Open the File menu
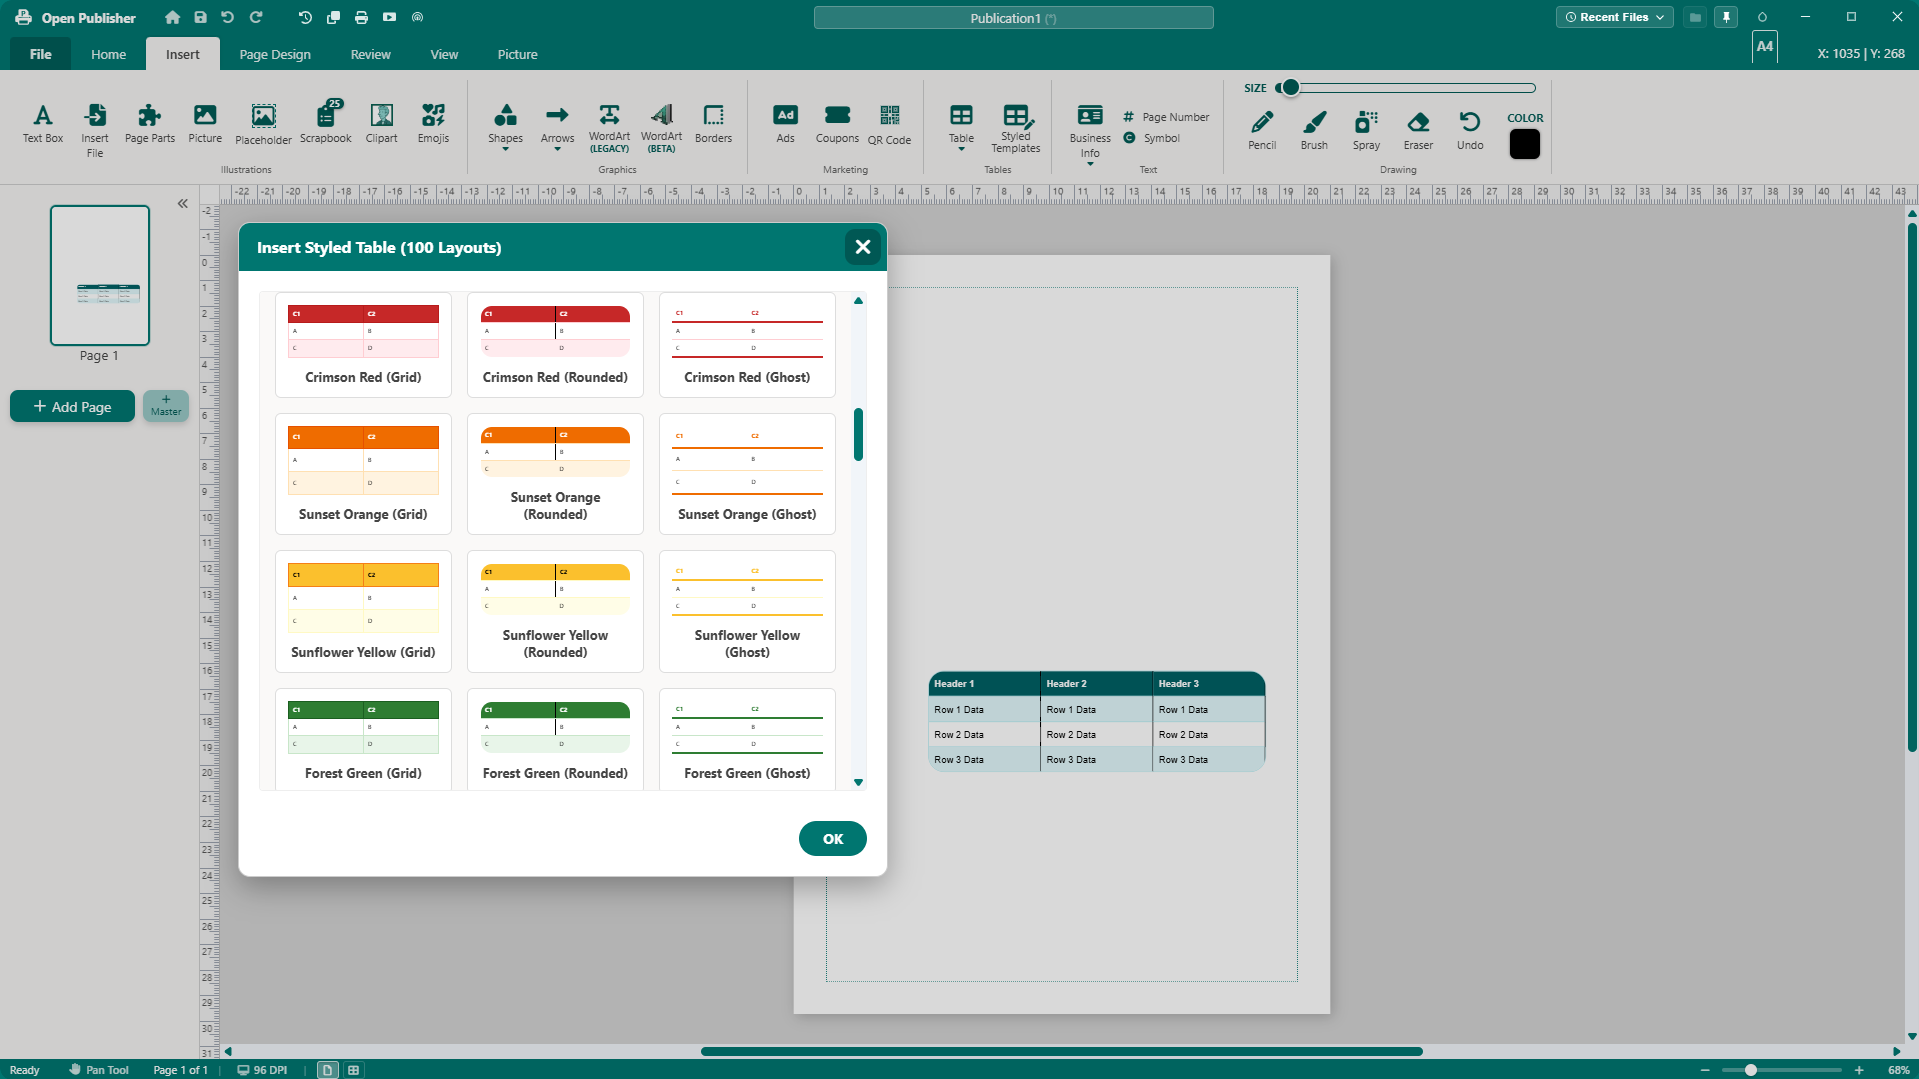1919x1079 pixels. point(40,54)
